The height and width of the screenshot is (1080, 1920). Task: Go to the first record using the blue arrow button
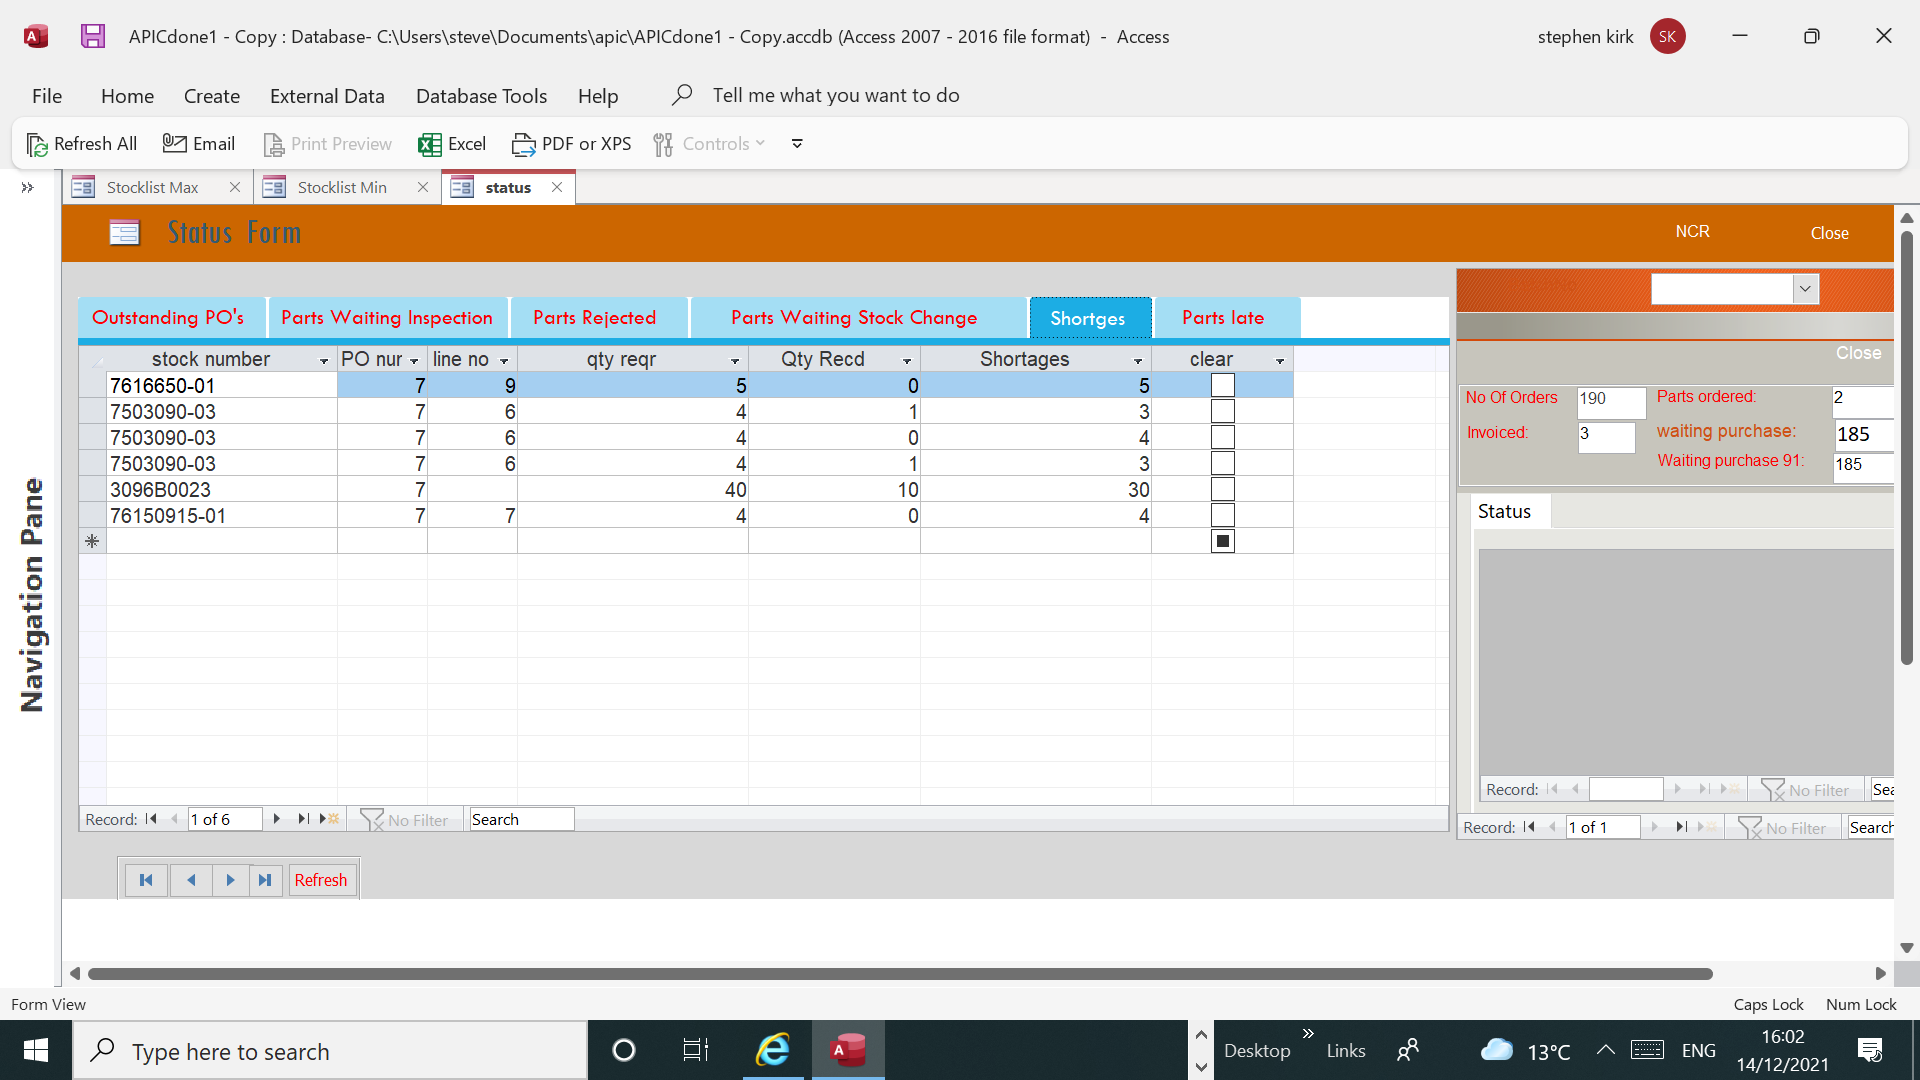click(x=146, y=880)
